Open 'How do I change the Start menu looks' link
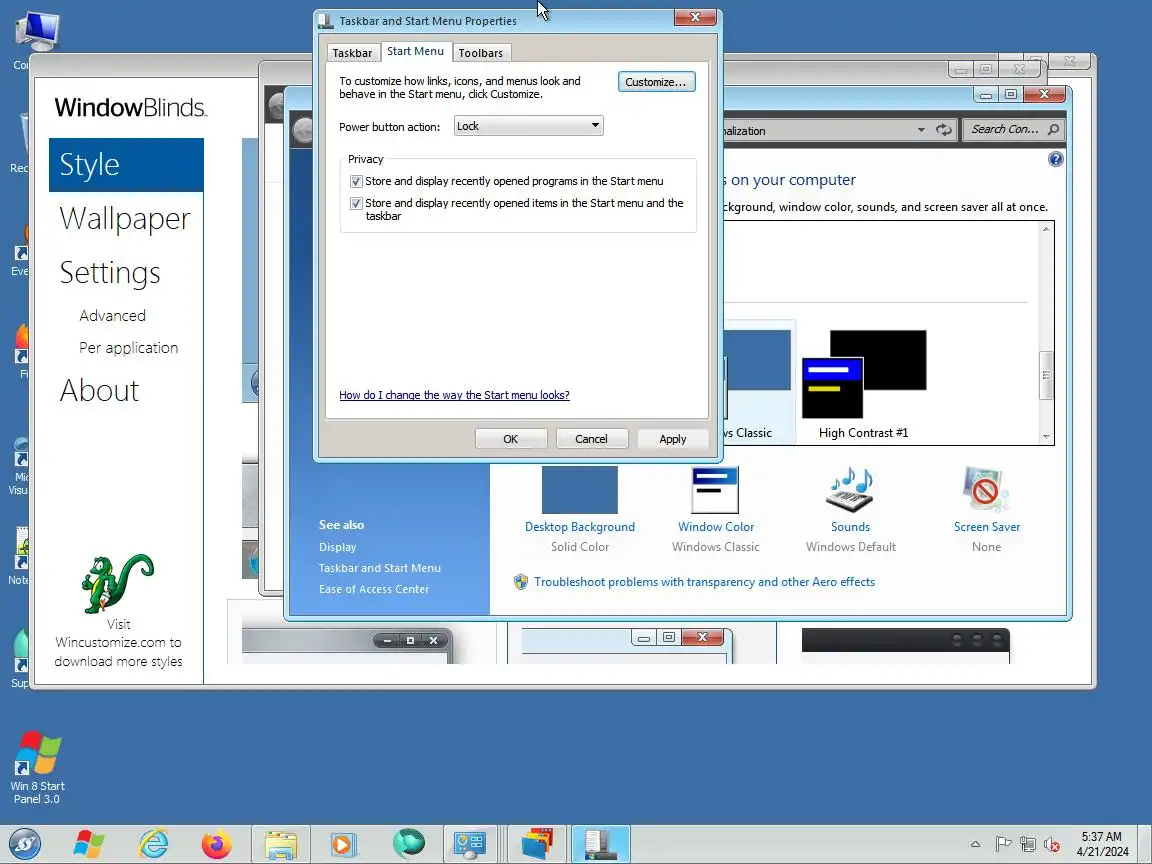 [x=454, y=395]
